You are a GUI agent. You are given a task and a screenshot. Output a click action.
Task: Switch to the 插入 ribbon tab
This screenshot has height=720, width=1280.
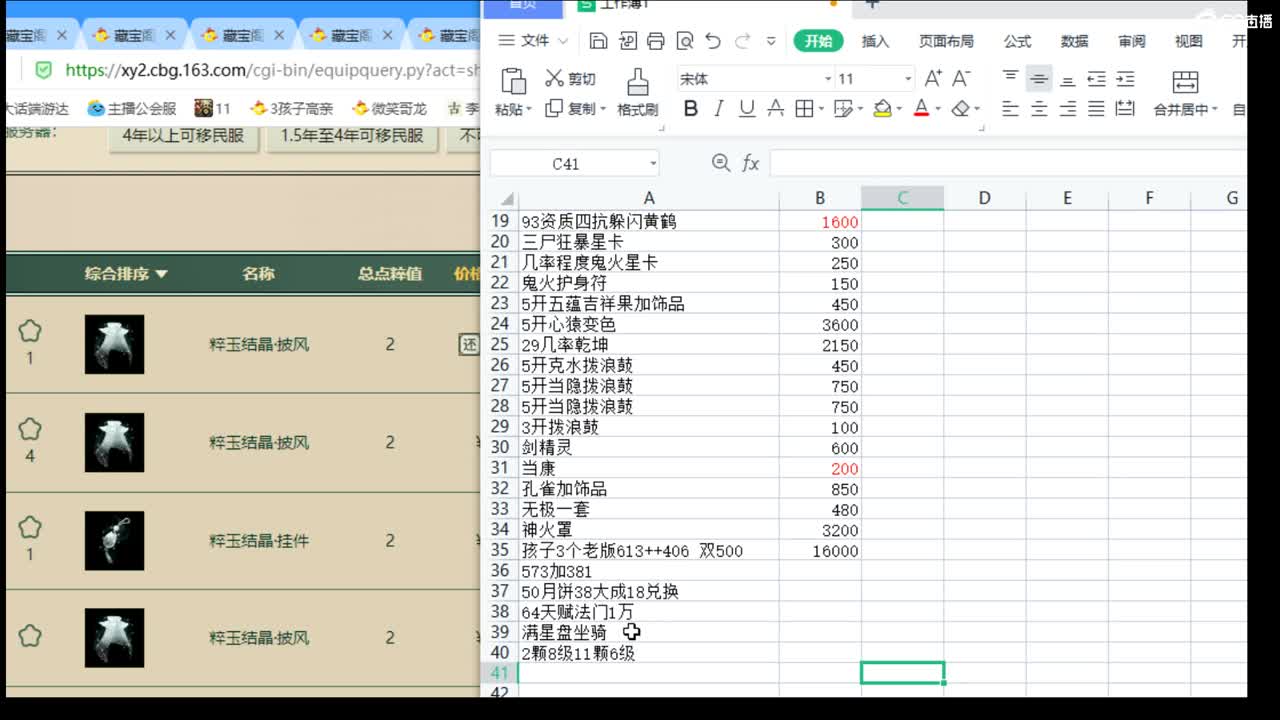point(875,42)
